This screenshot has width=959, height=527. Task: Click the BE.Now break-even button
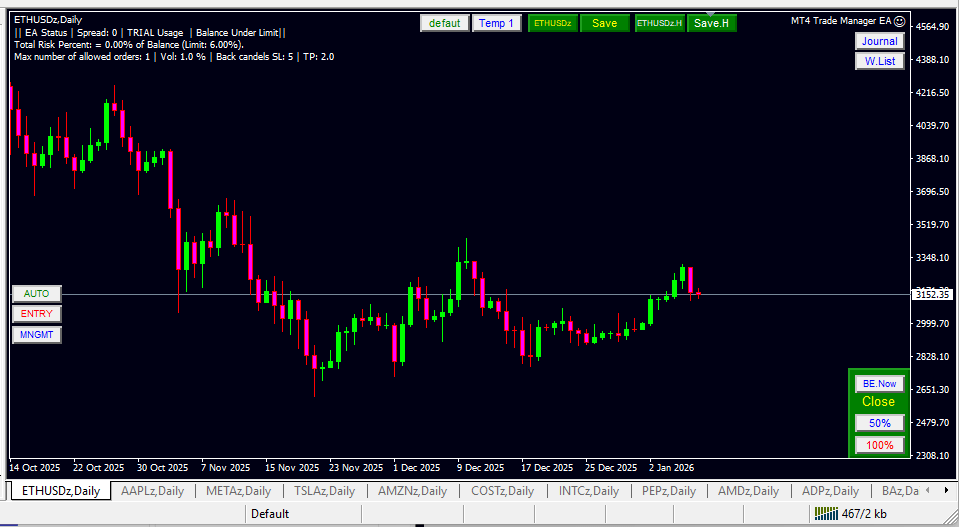(879, 384)
